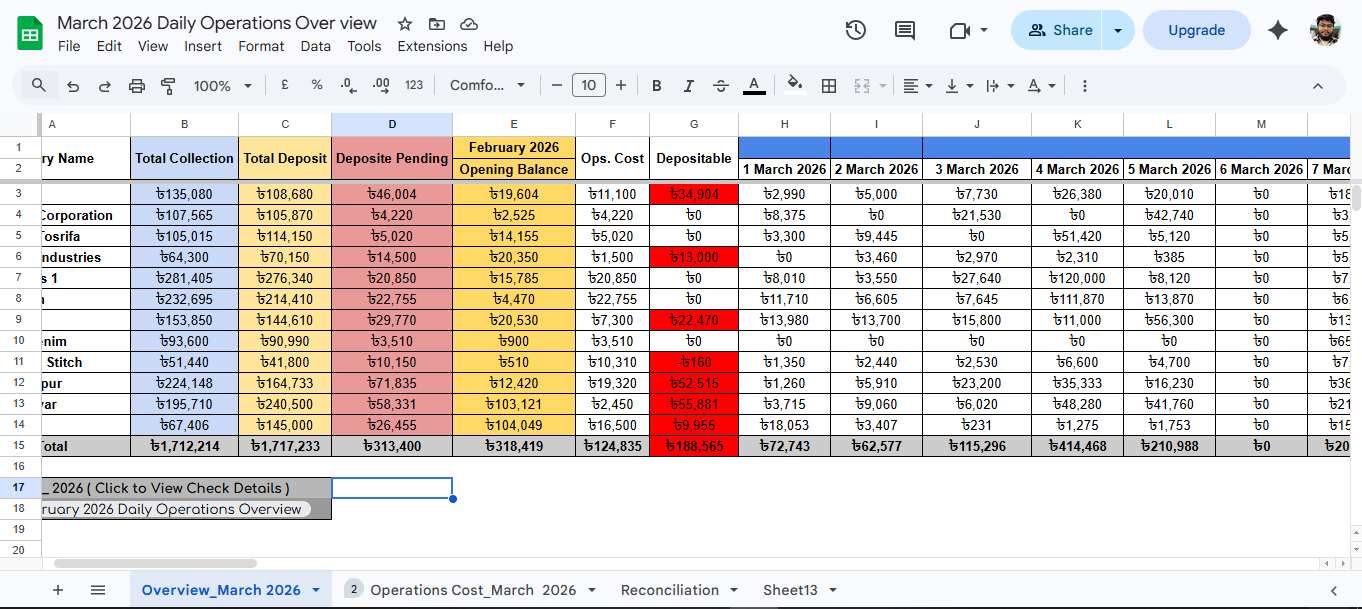Screen dimensions: 1362x609
Task: Open the Gemini sparkle assistant
Action: pyautogui.click(x=1278, y=30)
